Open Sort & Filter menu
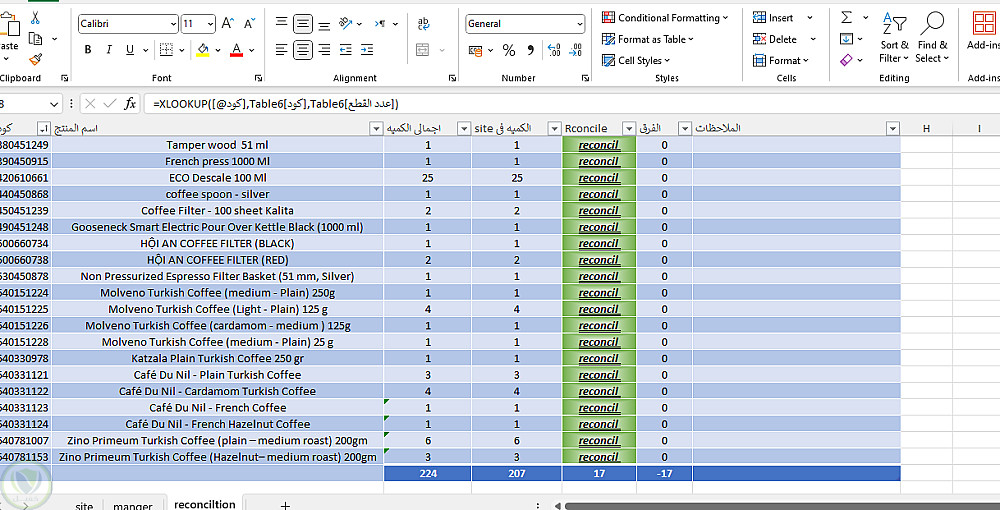This screenshot has width=1000, height=510. coord(894,37)
